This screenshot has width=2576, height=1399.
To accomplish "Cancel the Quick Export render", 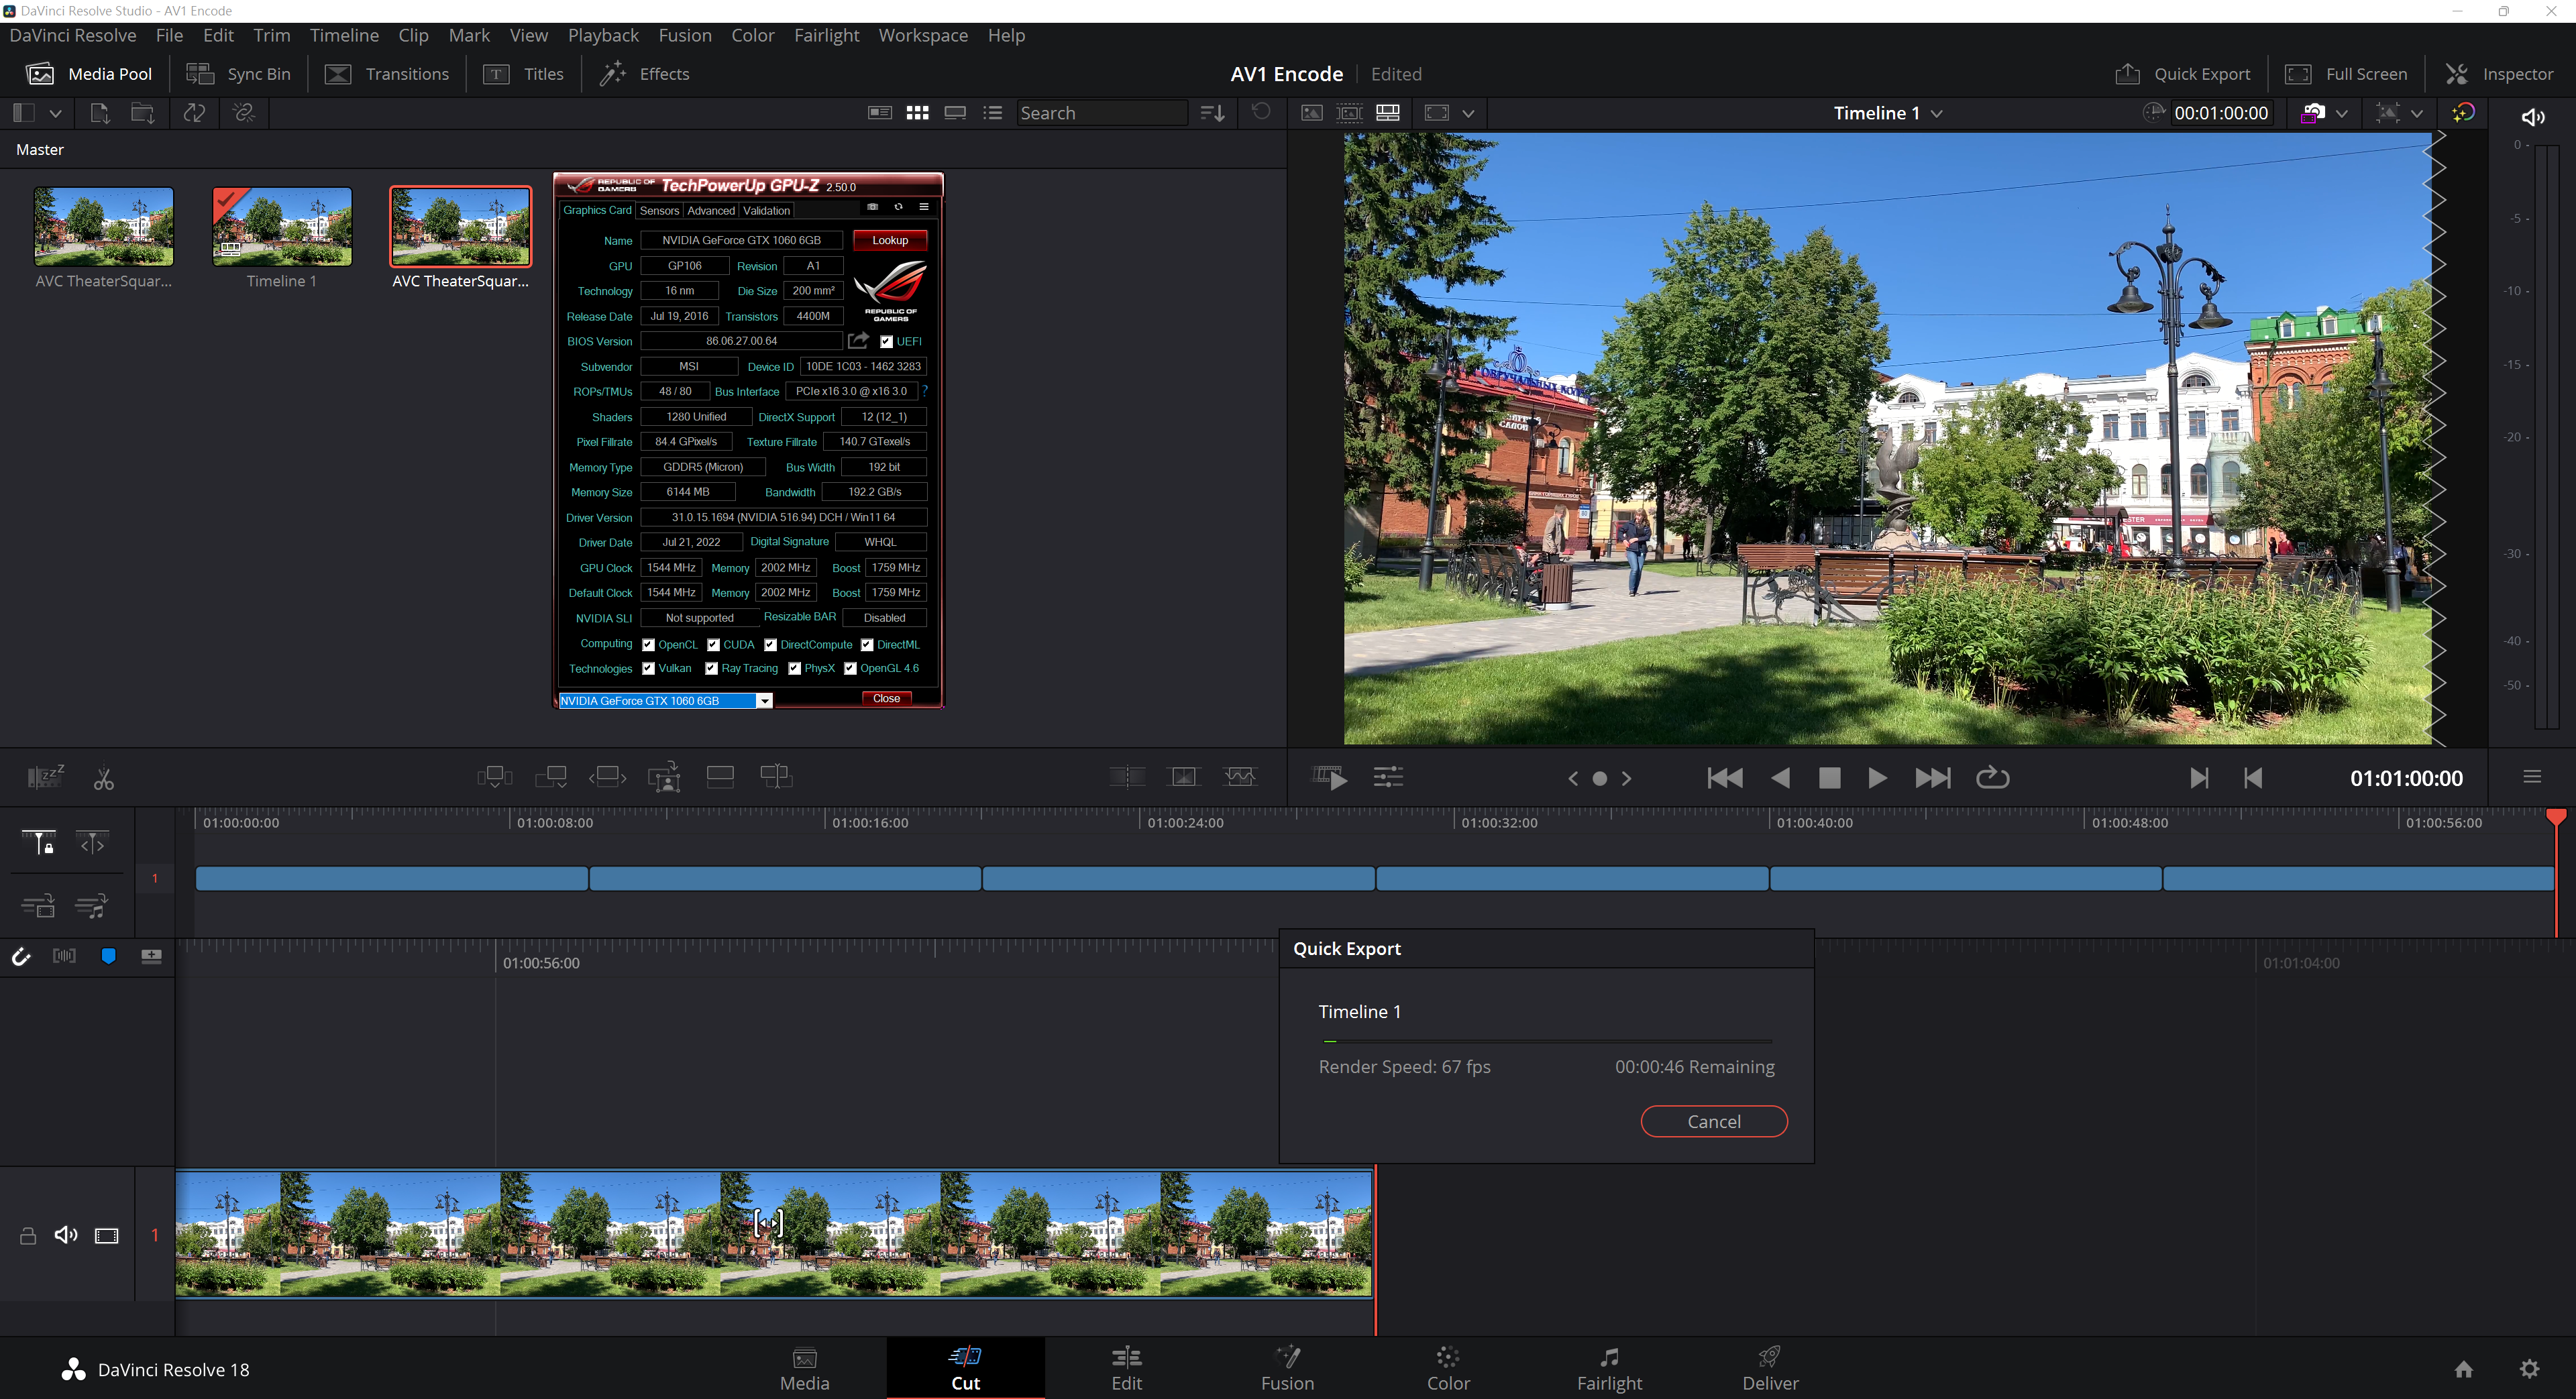I will click(1713, 1121).
